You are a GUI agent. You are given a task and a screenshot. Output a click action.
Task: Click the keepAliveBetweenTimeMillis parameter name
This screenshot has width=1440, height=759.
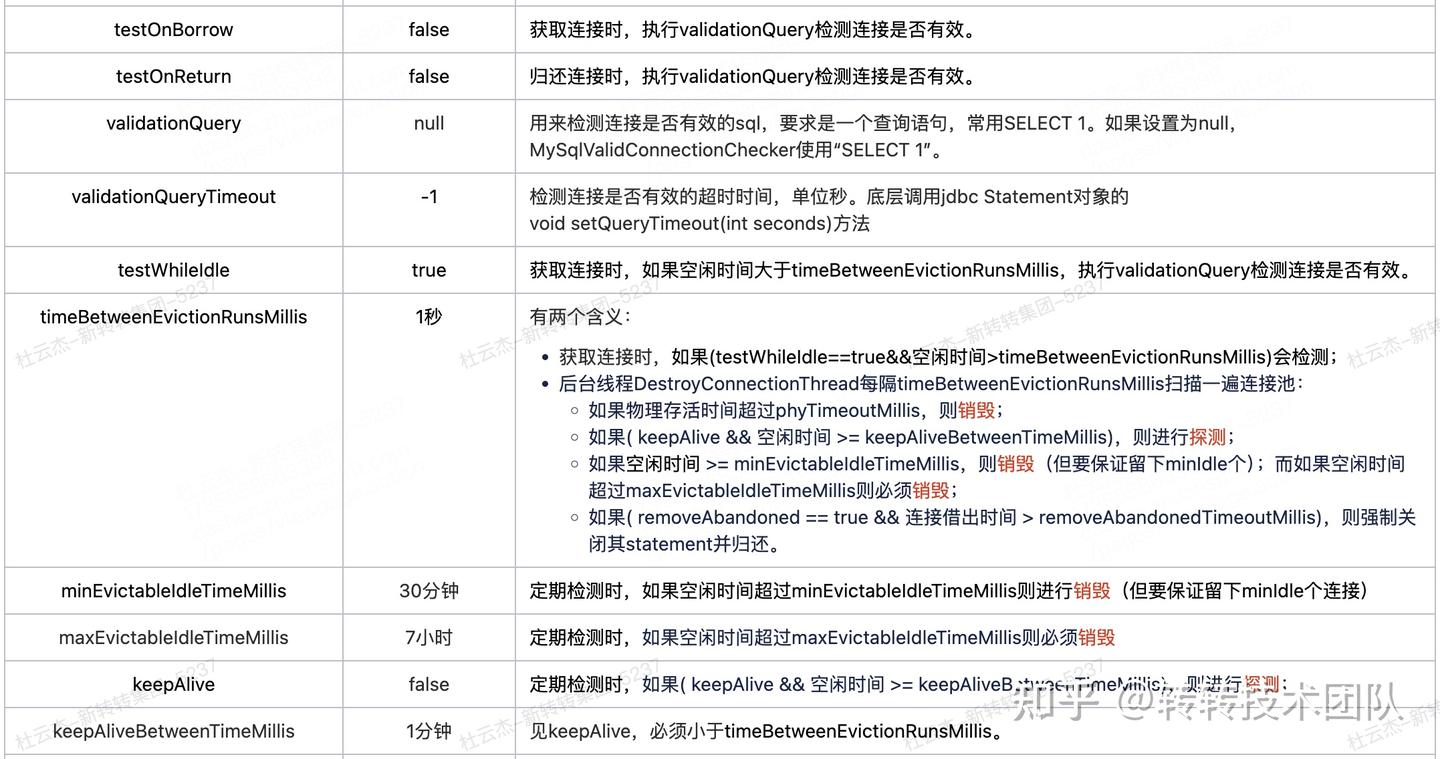coord(174,731)
